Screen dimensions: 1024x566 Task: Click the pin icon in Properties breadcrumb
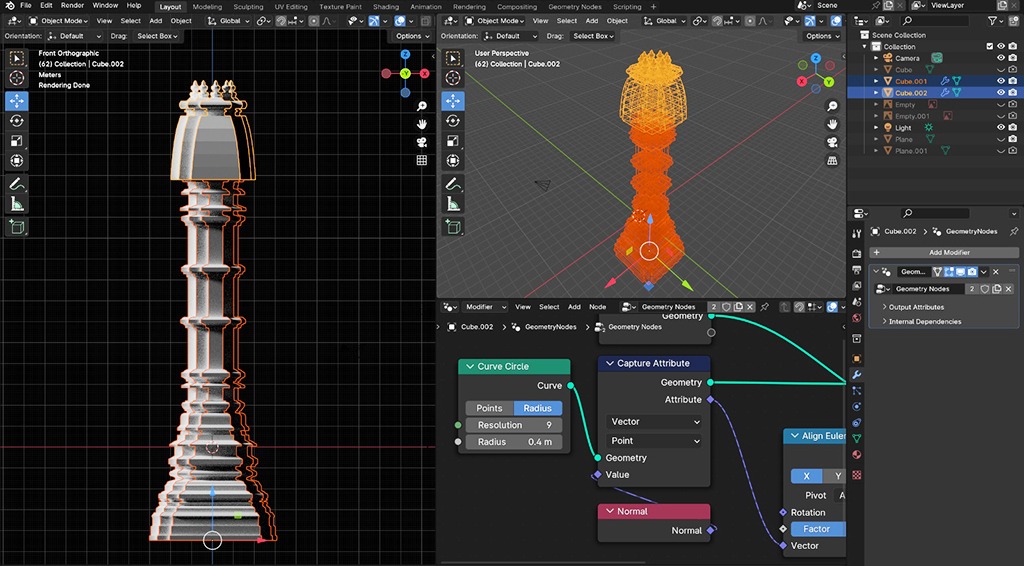(1014, 231)
